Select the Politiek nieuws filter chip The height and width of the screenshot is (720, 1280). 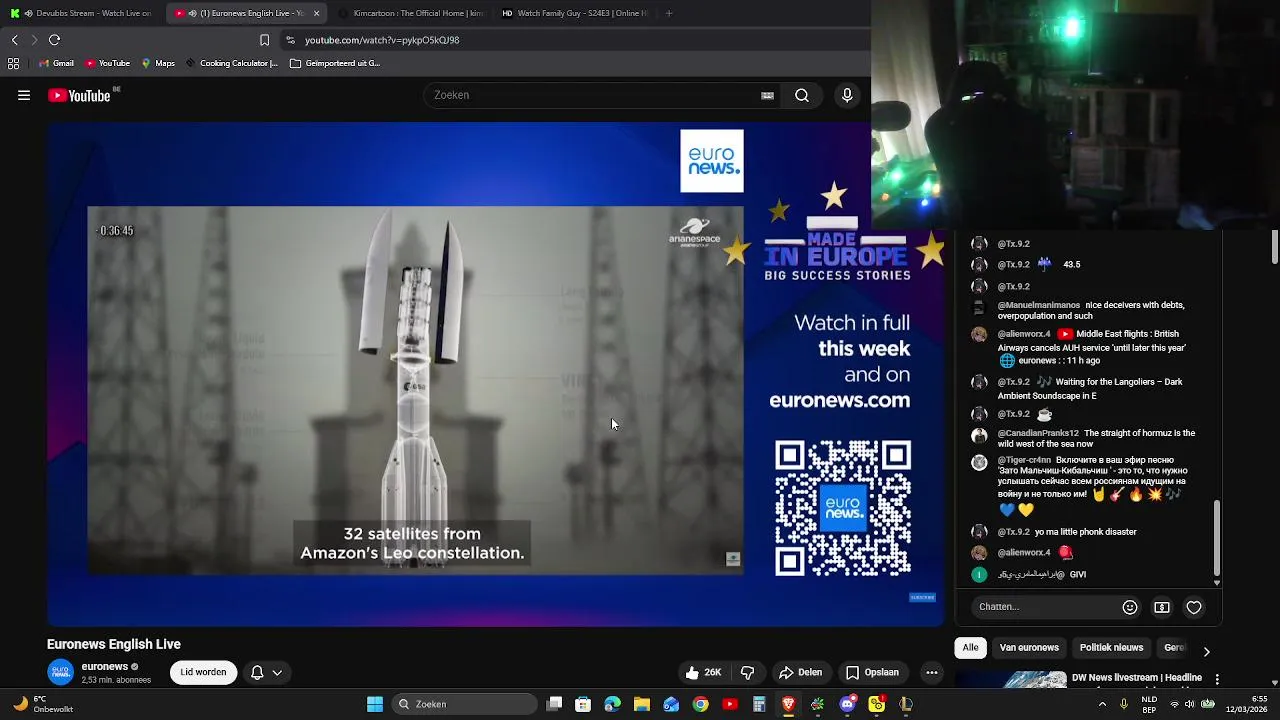pyautogui.click(x=1111, y=648)
